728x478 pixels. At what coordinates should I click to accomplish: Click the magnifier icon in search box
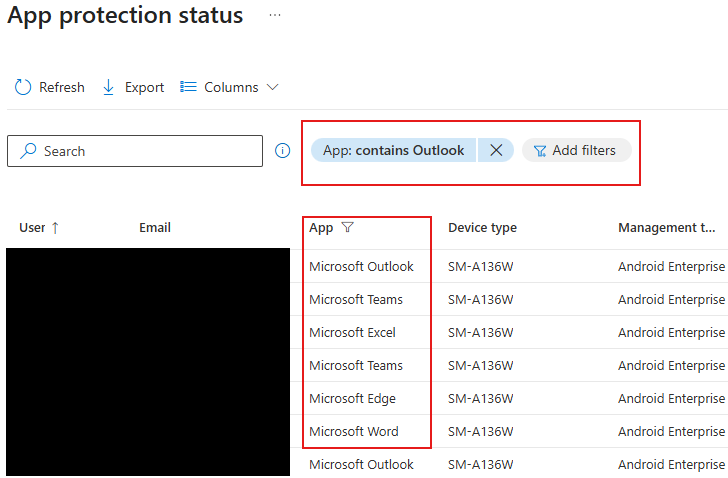(x=28, y=150)
